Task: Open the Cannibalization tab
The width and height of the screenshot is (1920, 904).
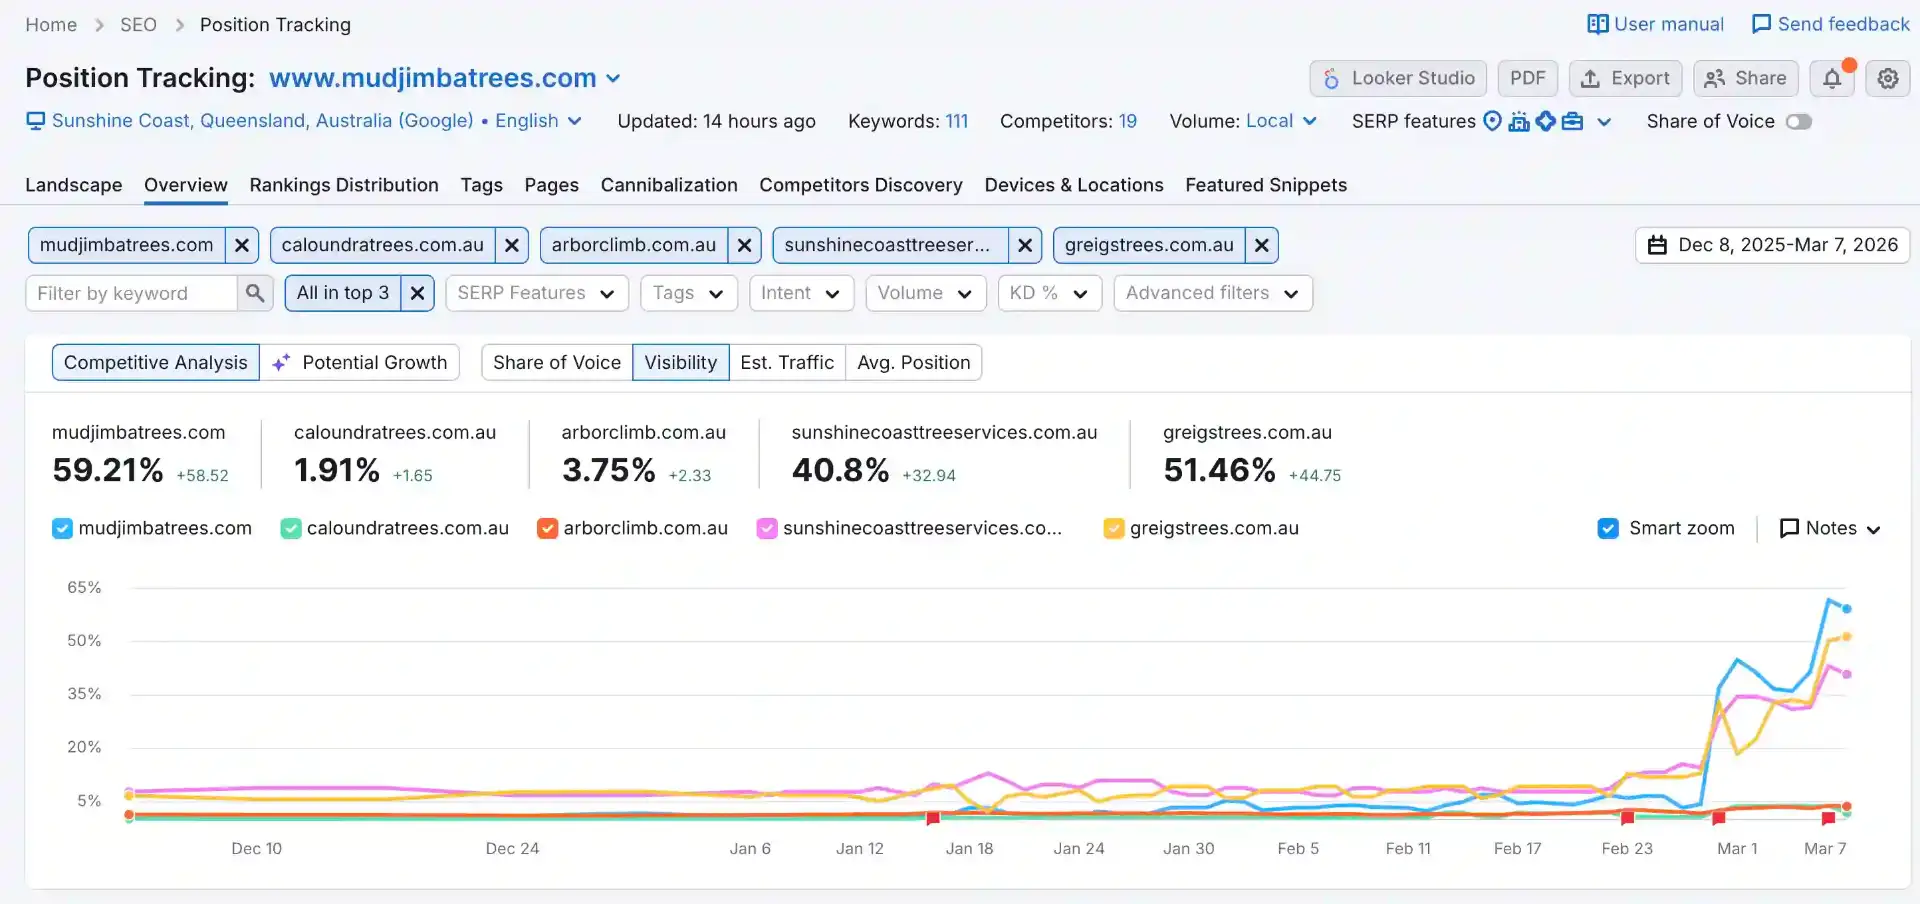Action: pyautogui.click(x=669, y=185)
